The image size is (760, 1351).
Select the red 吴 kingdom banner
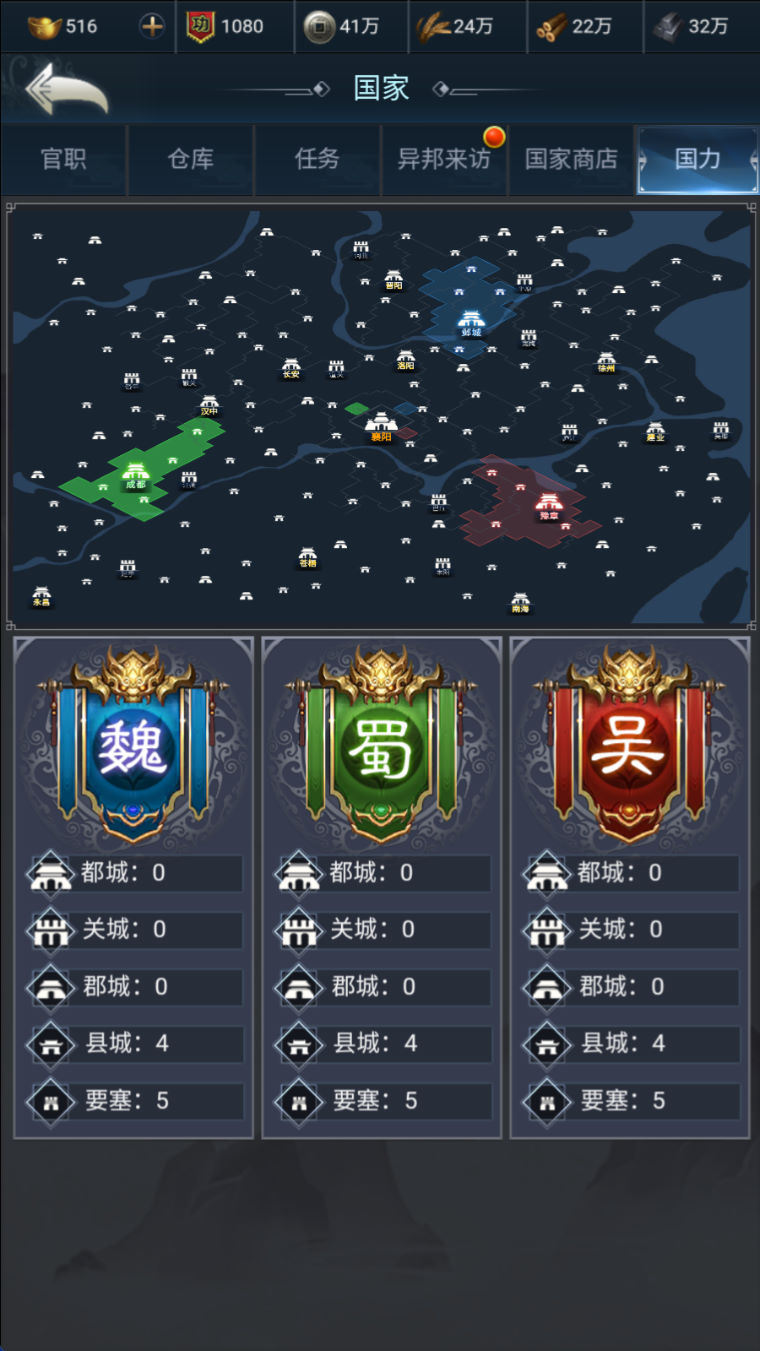[x=629, y=745]
